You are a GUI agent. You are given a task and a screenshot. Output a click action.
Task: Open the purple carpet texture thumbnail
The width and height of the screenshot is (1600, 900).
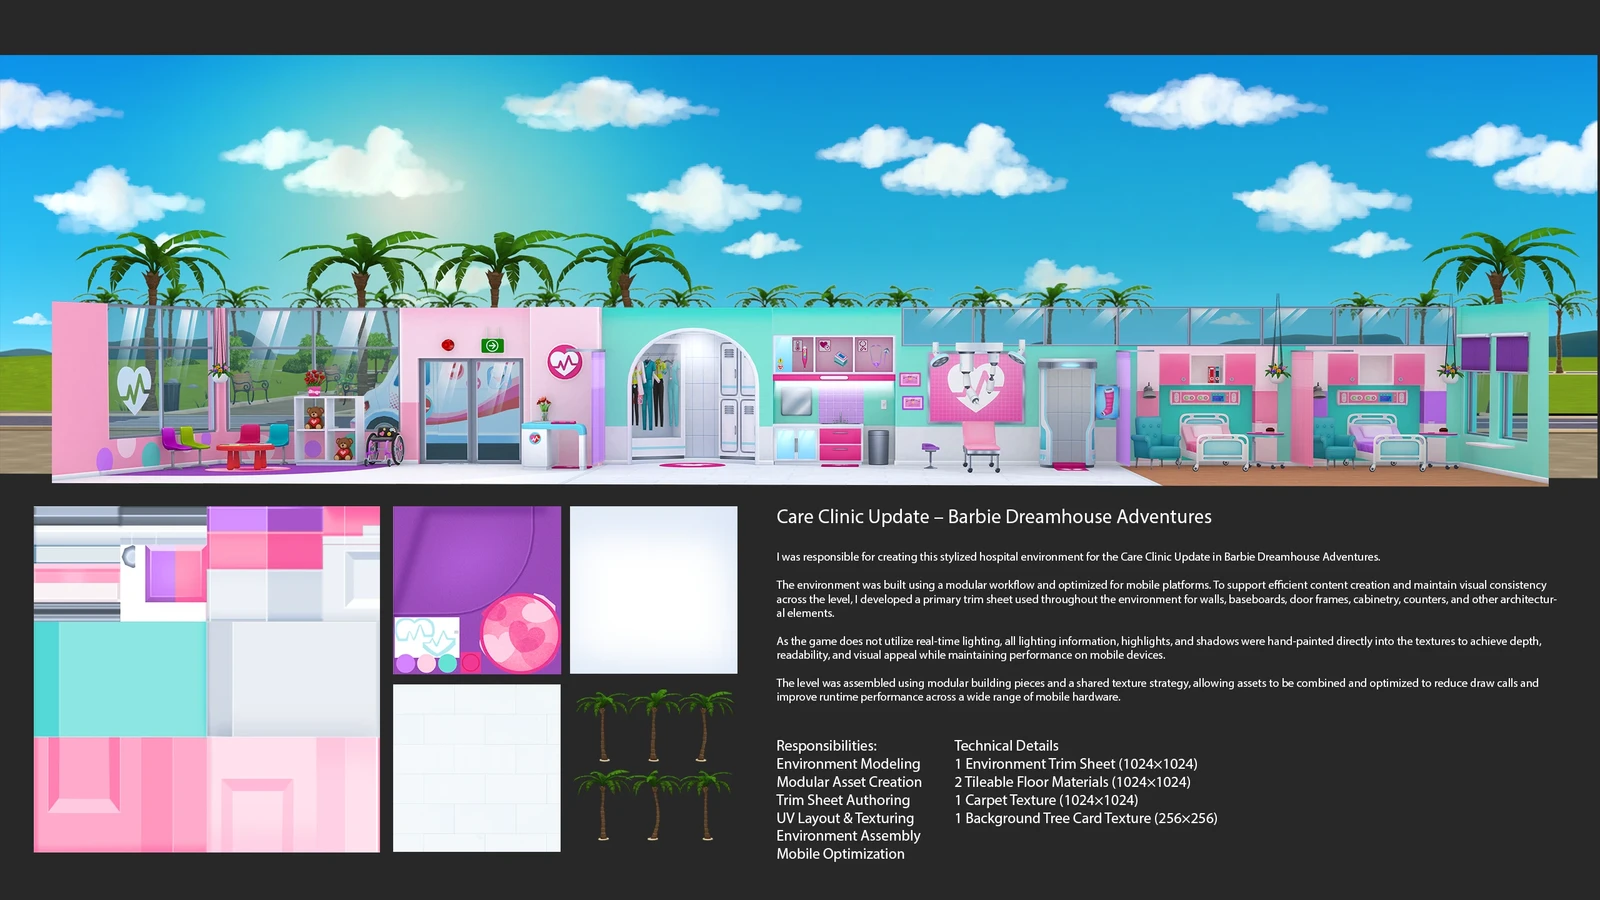click(x=477, y=590)
